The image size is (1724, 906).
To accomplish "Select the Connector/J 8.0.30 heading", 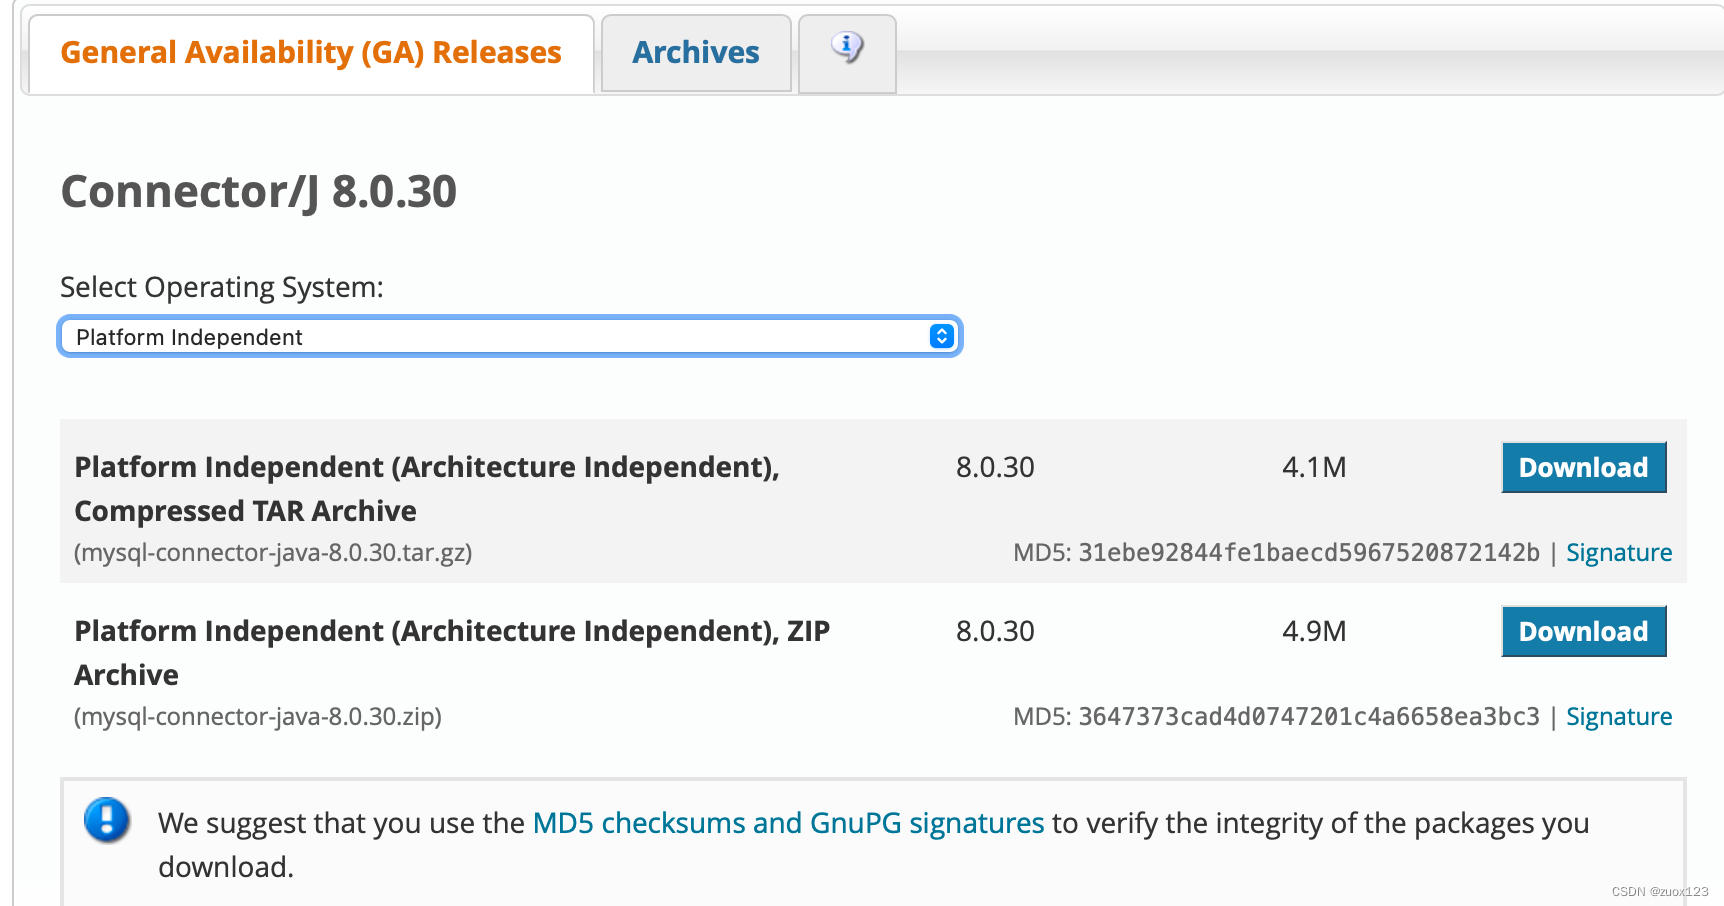I will [259, 191].
